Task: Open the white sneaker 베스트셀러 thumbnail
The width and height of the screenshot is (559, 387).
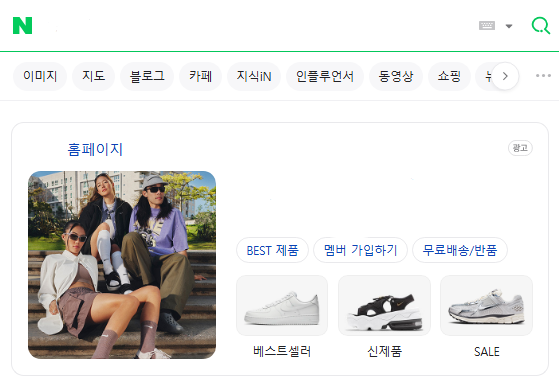Action: (x=282, y=305)
